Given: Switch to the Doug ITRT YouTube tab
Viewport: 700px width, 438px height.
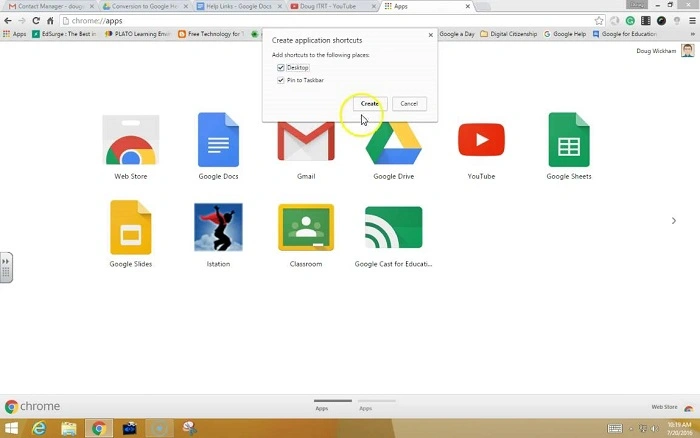Looking at the screenshot, I should [330, 6].
